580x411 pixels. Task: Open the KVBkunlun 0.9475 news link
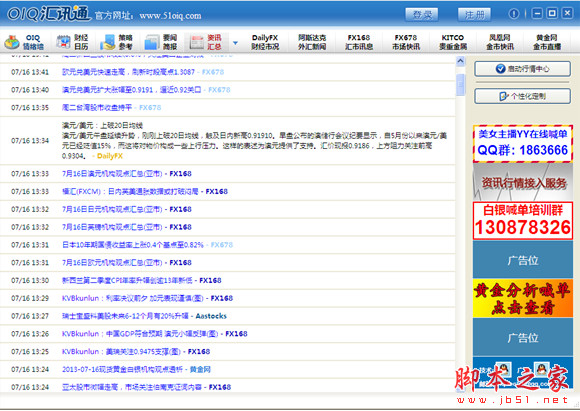[121, 351]
